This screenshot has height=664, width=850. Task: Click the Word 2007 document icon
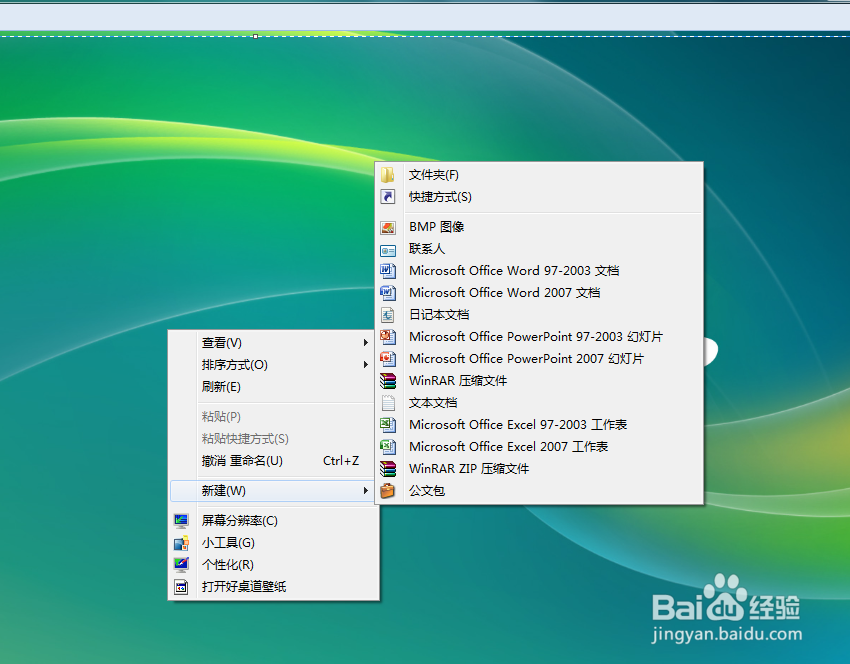(x=388, y=293)
